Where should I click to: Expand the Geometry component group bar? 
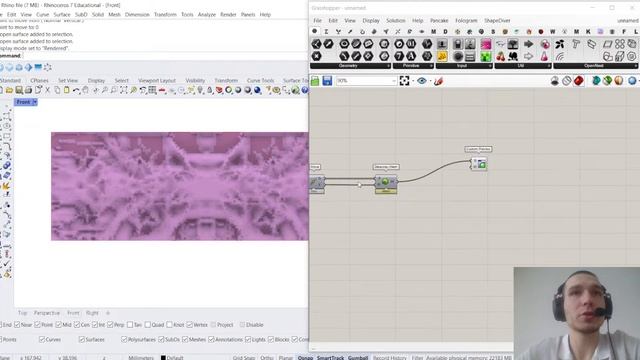[x=350, y=66]
